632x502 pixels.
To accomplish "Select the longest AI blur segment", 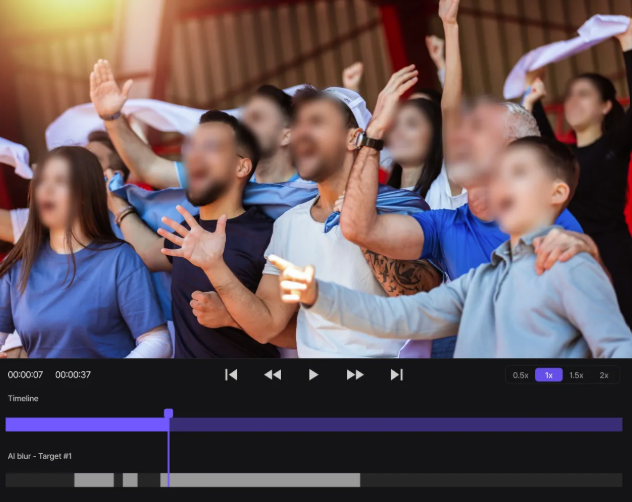I will pyautogui.click(x=260, y=480).
